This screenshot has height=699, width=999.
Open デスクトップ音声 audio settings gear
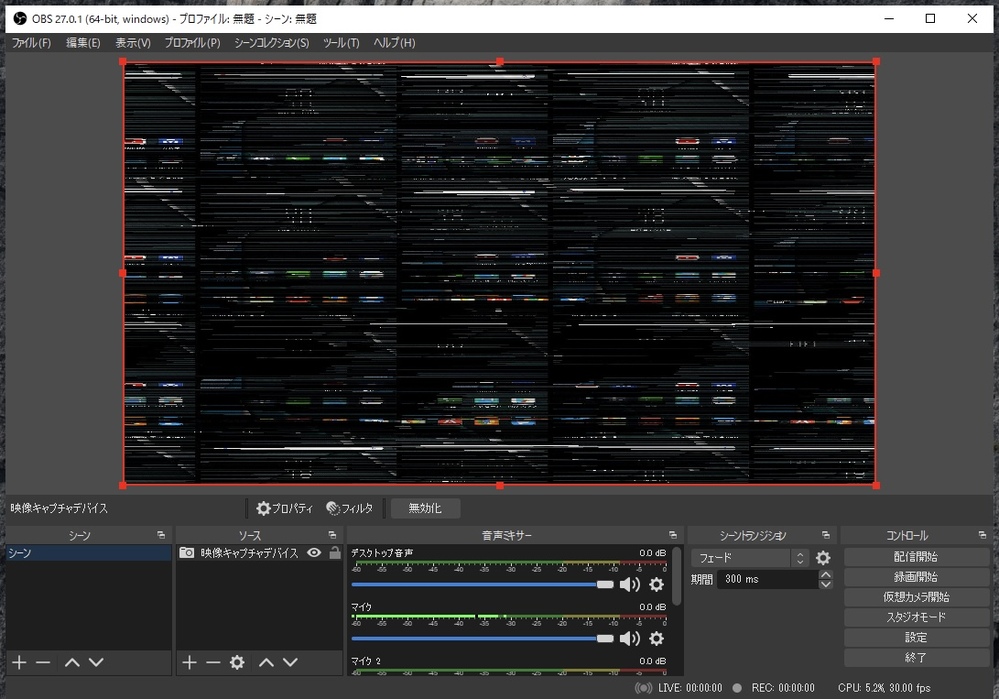point(656,584)
